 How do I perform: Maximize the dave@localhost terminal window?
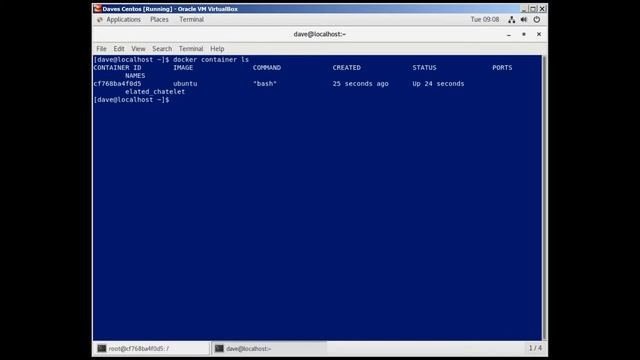point(524,34)
